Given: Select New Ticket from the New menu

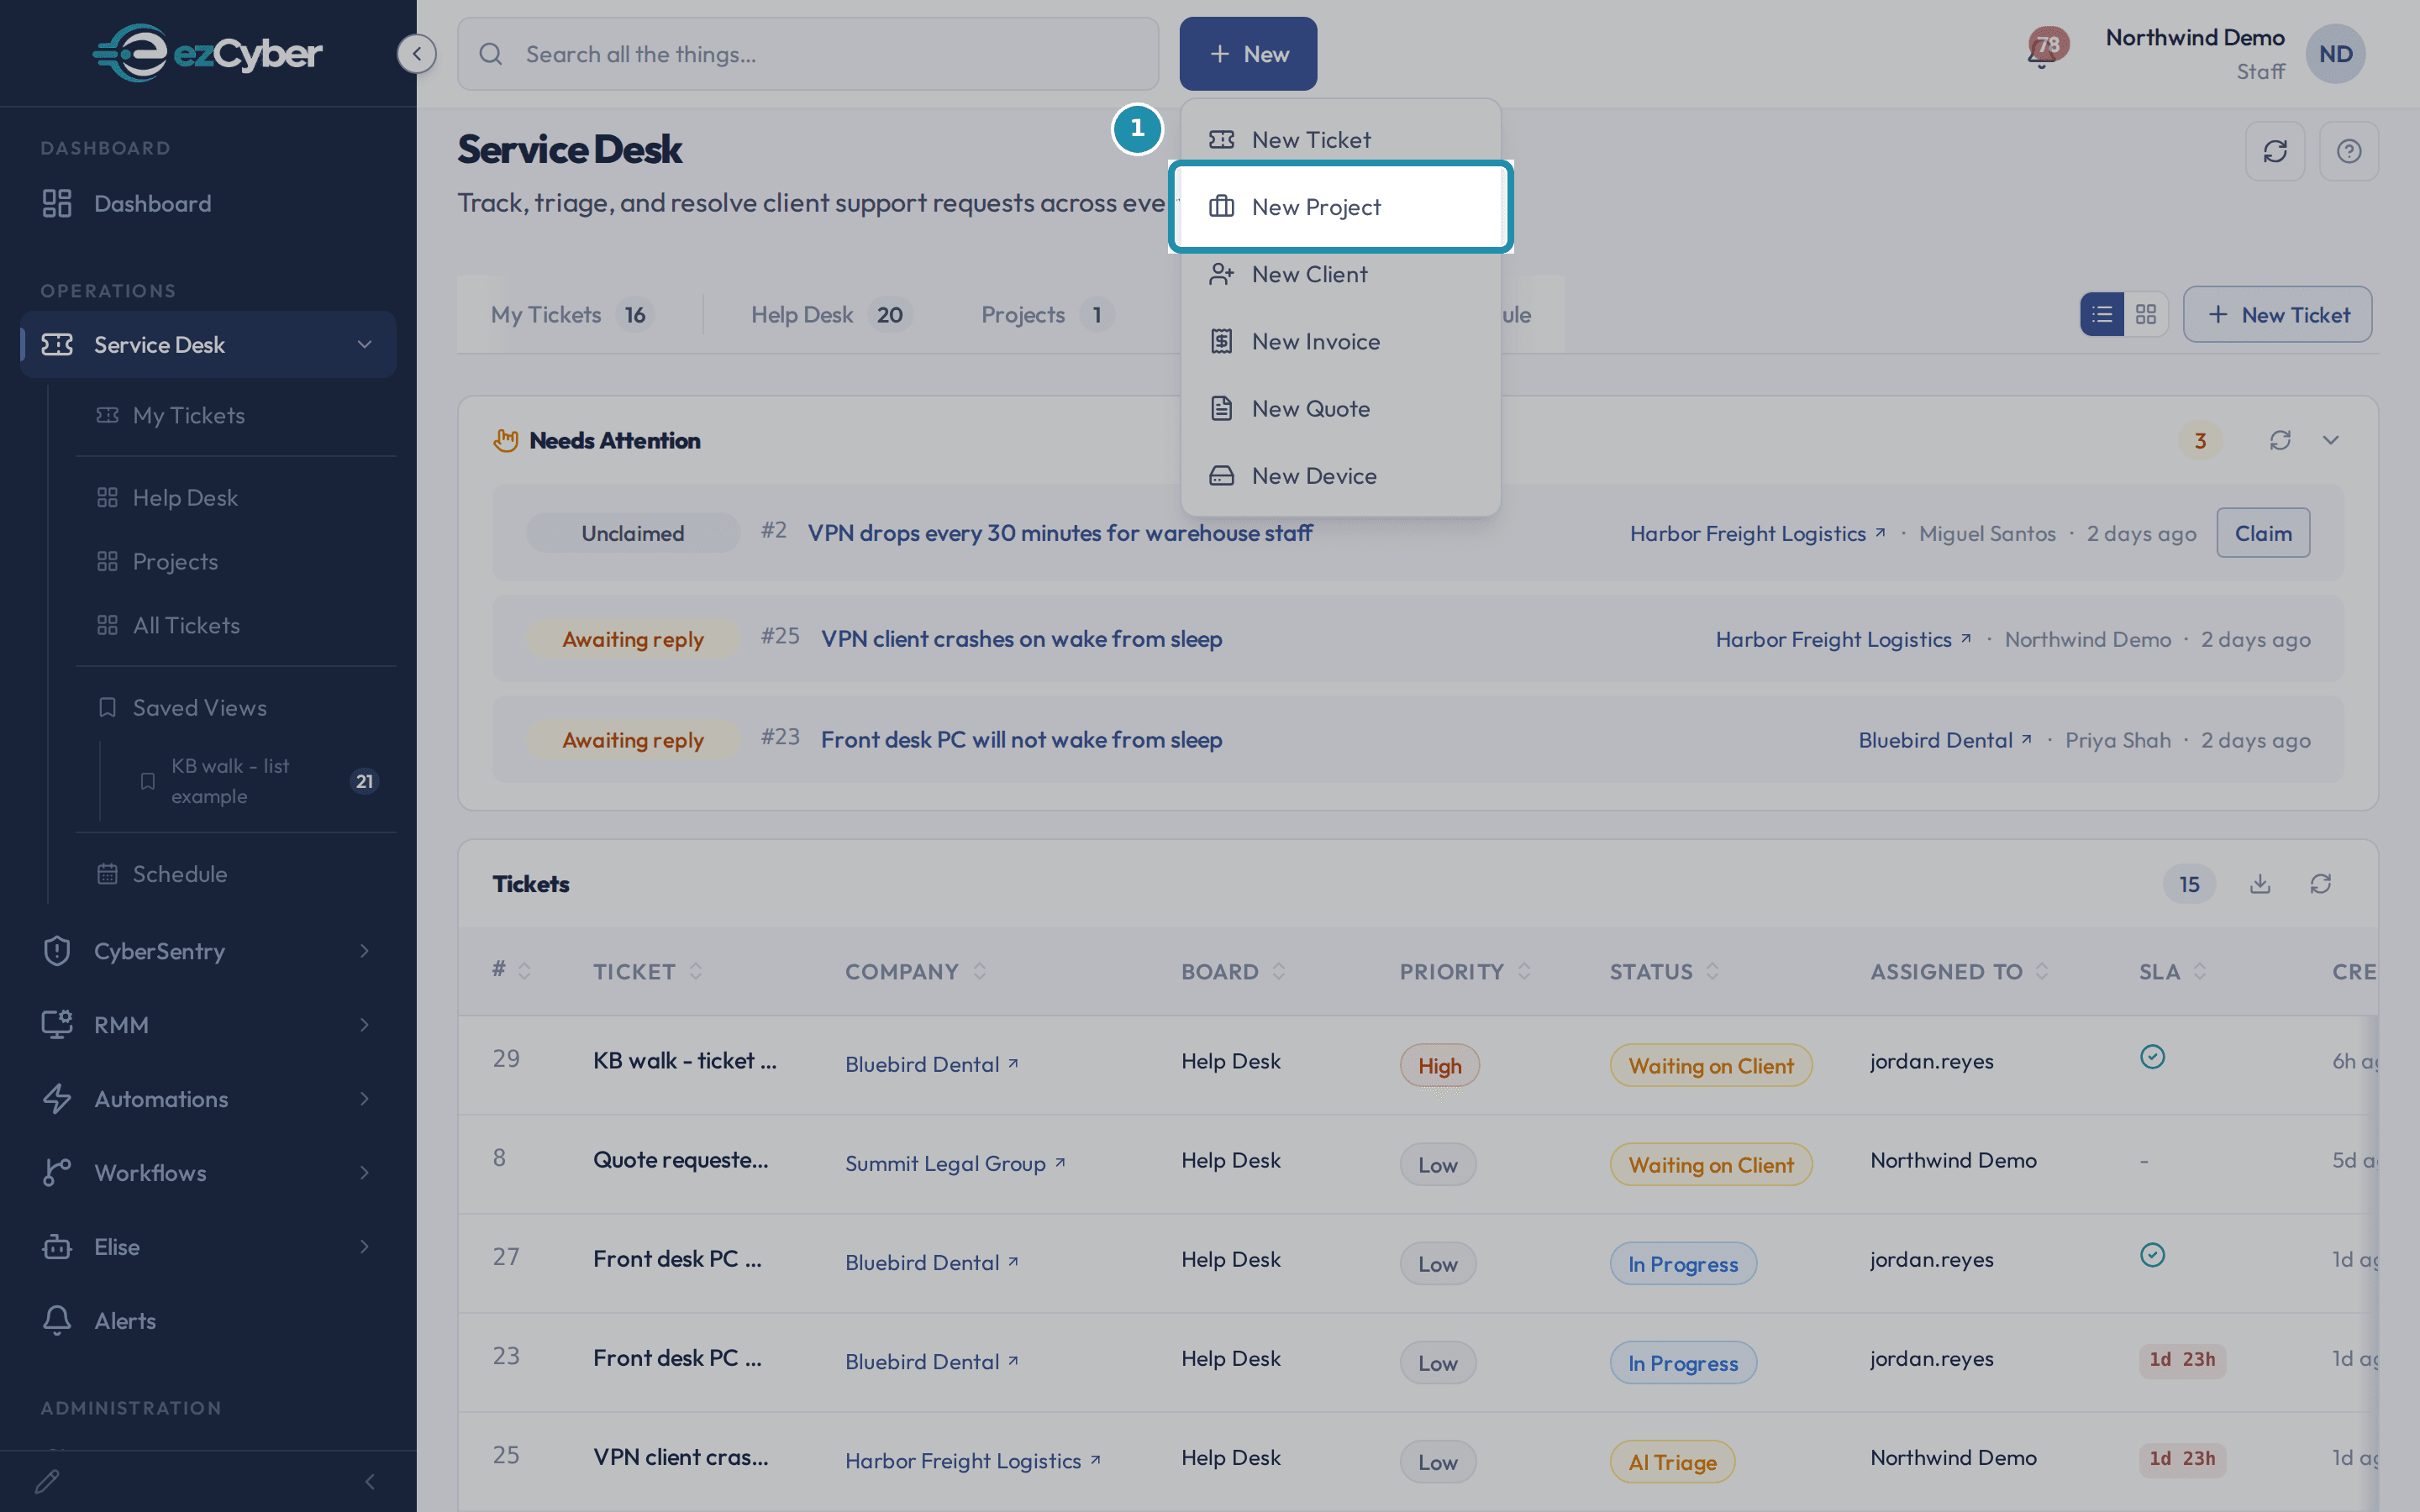Looking at the screenshot, I should click(1340, 140).
